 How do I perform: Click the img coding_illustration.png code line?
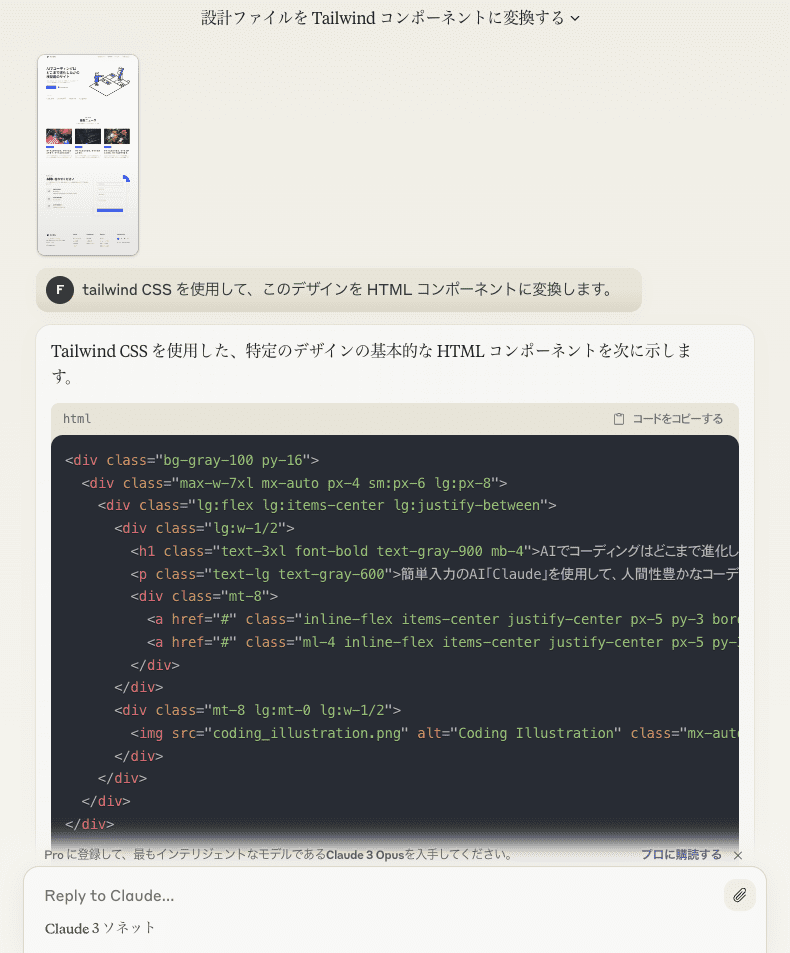pyautogui.click(x=442, y=733)
